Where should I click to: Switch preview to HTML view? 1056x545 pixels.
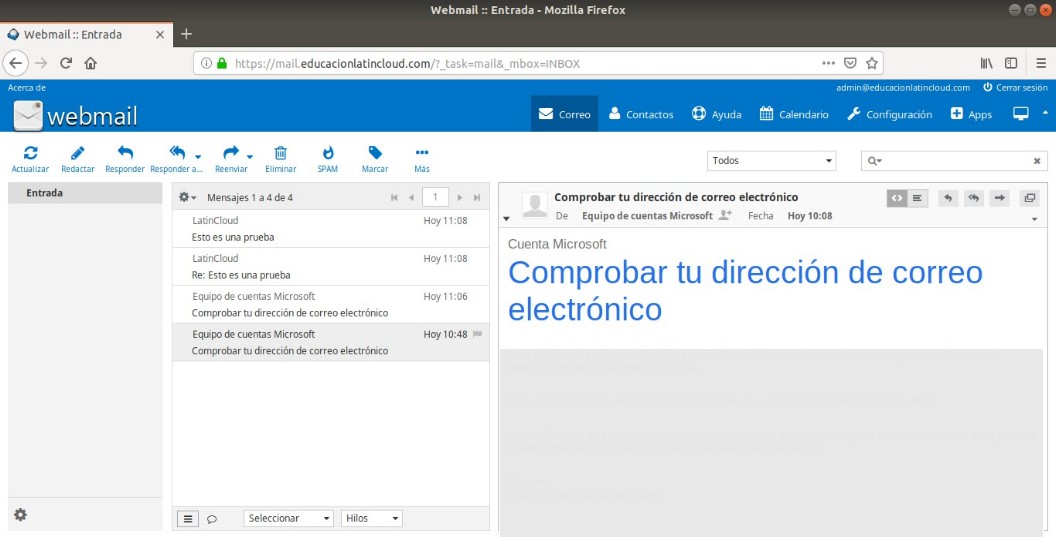point(897,198)
